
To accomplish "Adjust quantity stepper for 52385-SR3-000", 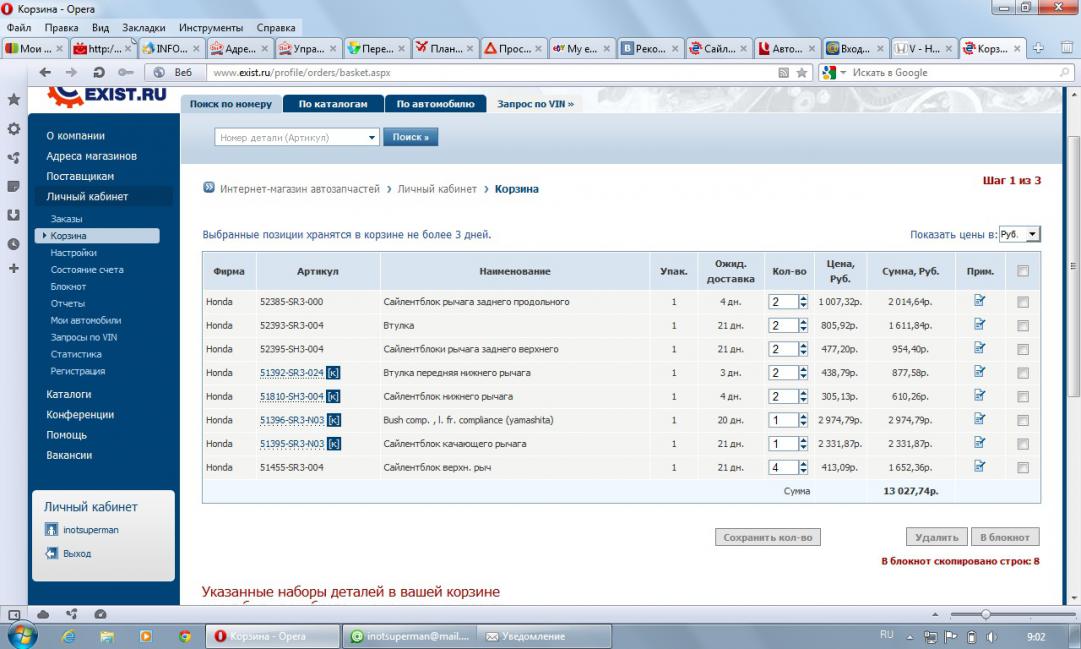I will pyautogui.click(x=802, y=301).
